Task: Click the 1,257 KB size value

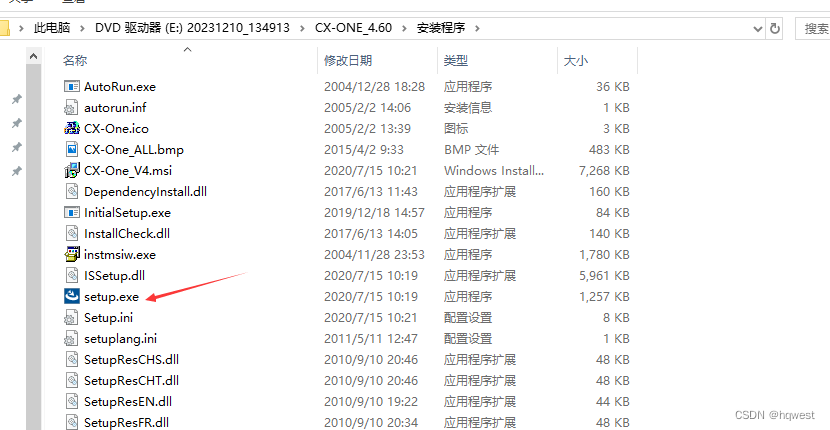Action: click(x=605, y=297)
